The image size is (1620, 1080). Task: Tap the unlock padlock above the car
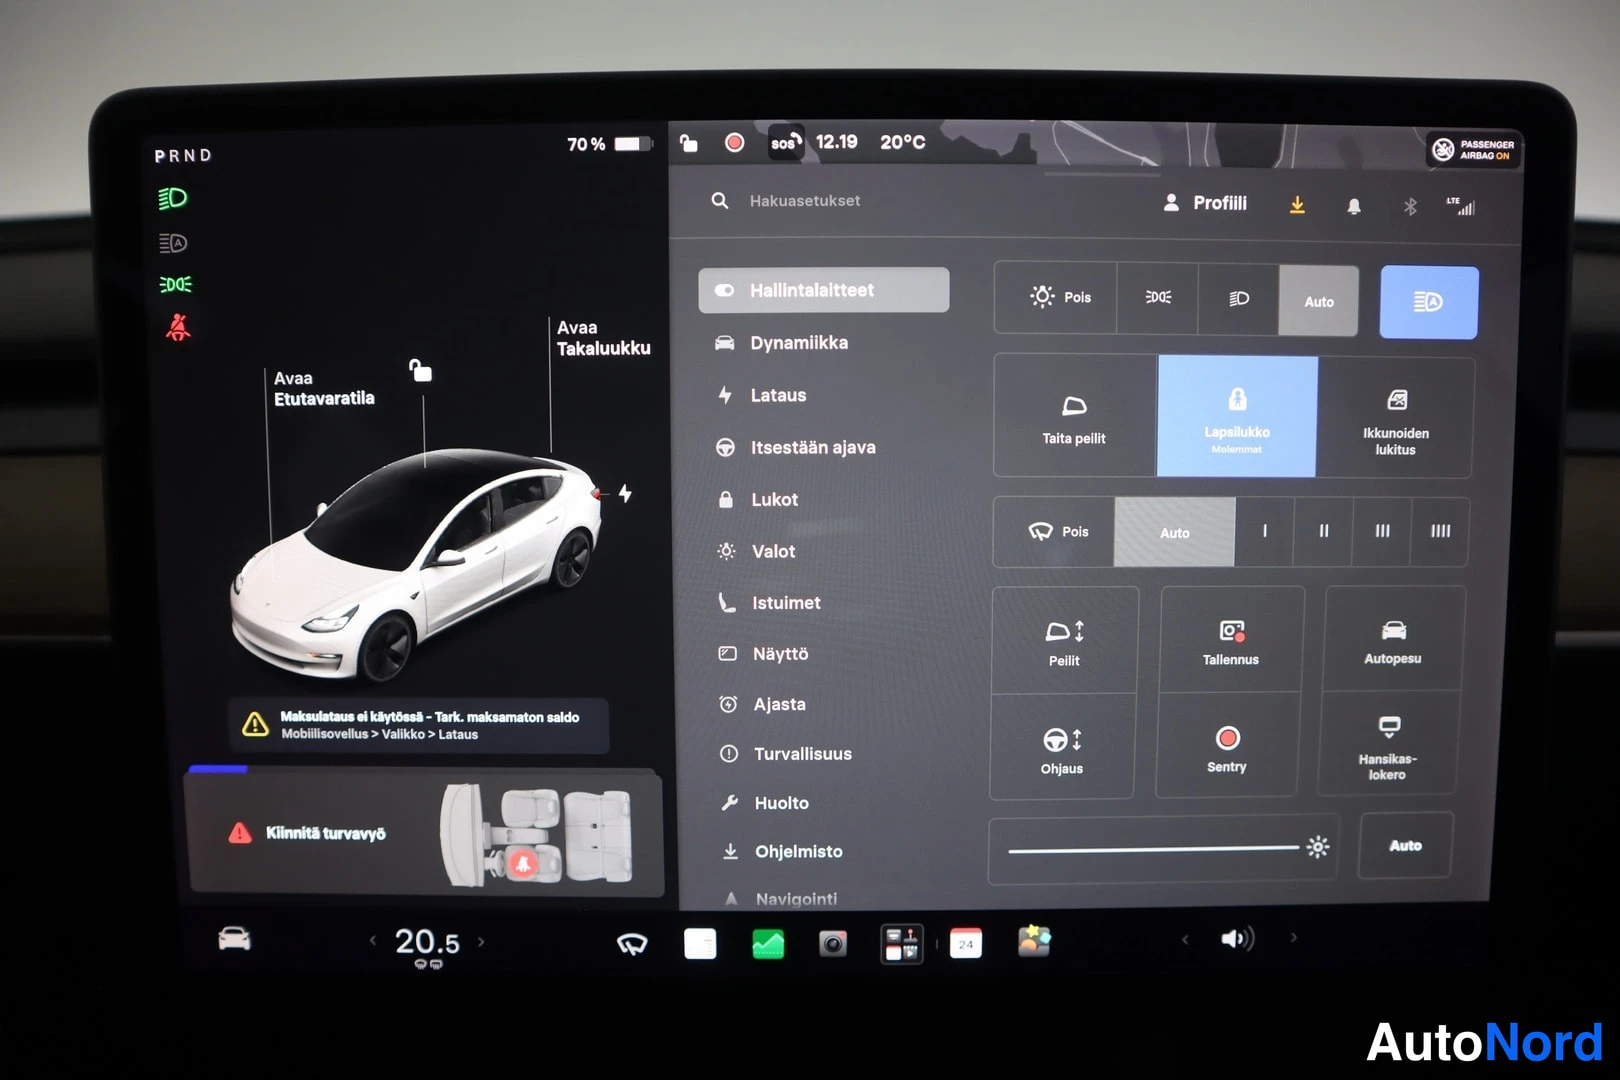click(x=420, y=370)
